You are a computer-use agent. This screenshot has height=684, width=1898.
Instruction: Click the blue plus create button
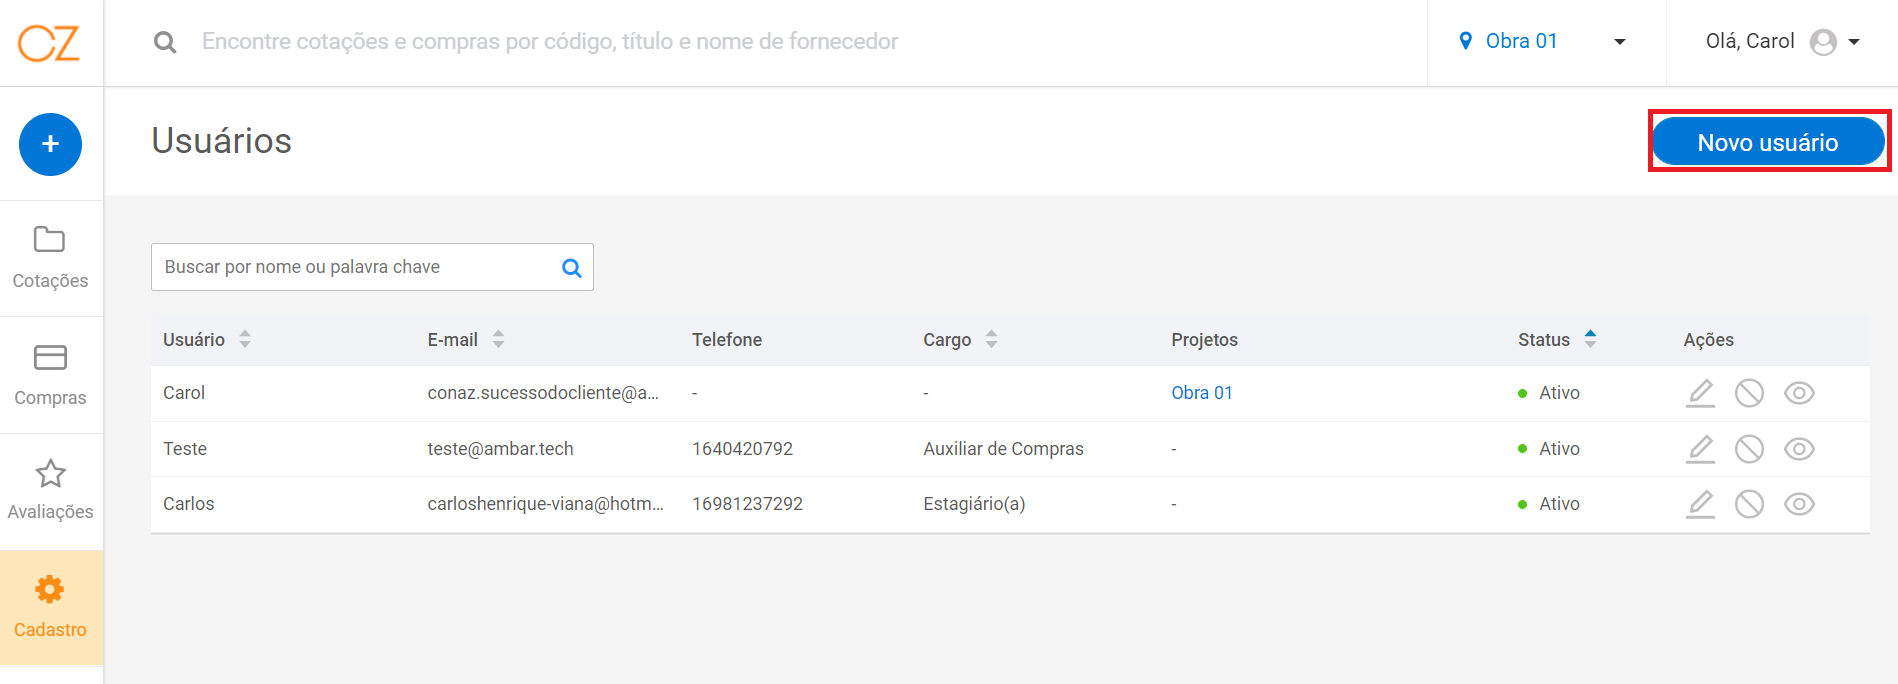50,144
